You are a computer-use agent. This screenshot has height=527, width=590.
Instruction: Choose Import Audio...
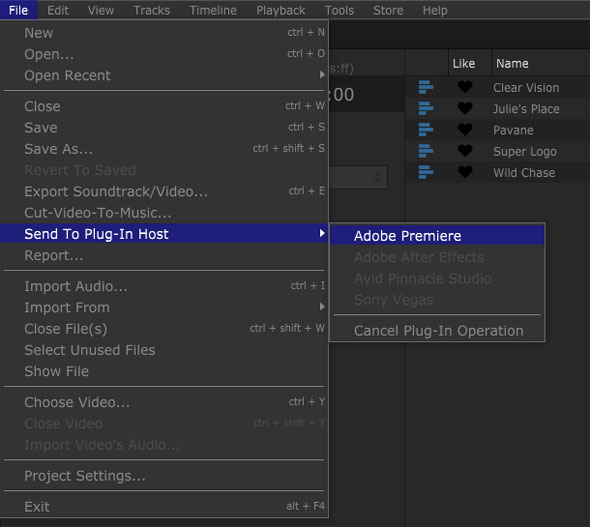[164, 286]
